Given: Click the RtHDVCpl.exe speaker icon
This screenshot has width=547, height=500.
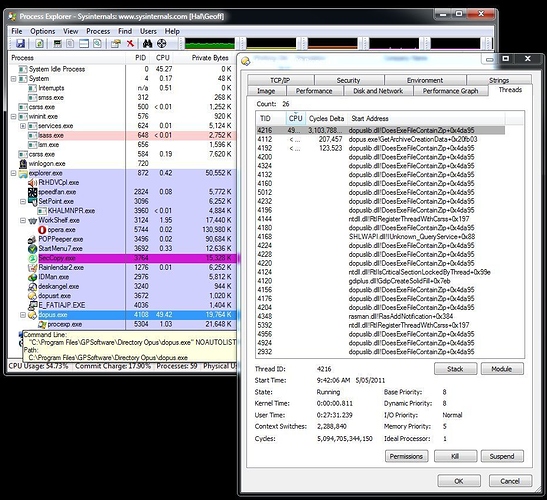Looking at the screenshot, I should point(32,182).
